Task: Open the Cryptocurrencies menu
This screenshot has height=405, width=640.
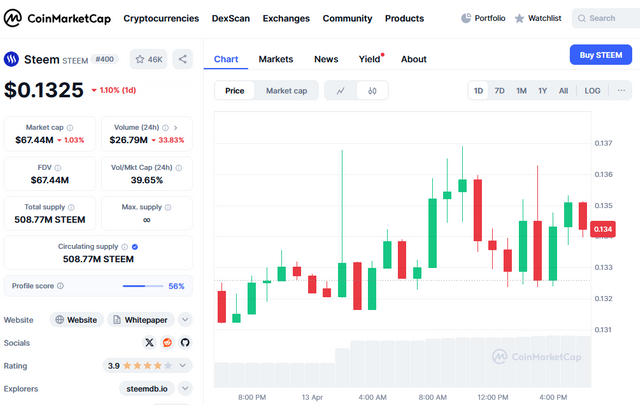Action: coord(161,18)
